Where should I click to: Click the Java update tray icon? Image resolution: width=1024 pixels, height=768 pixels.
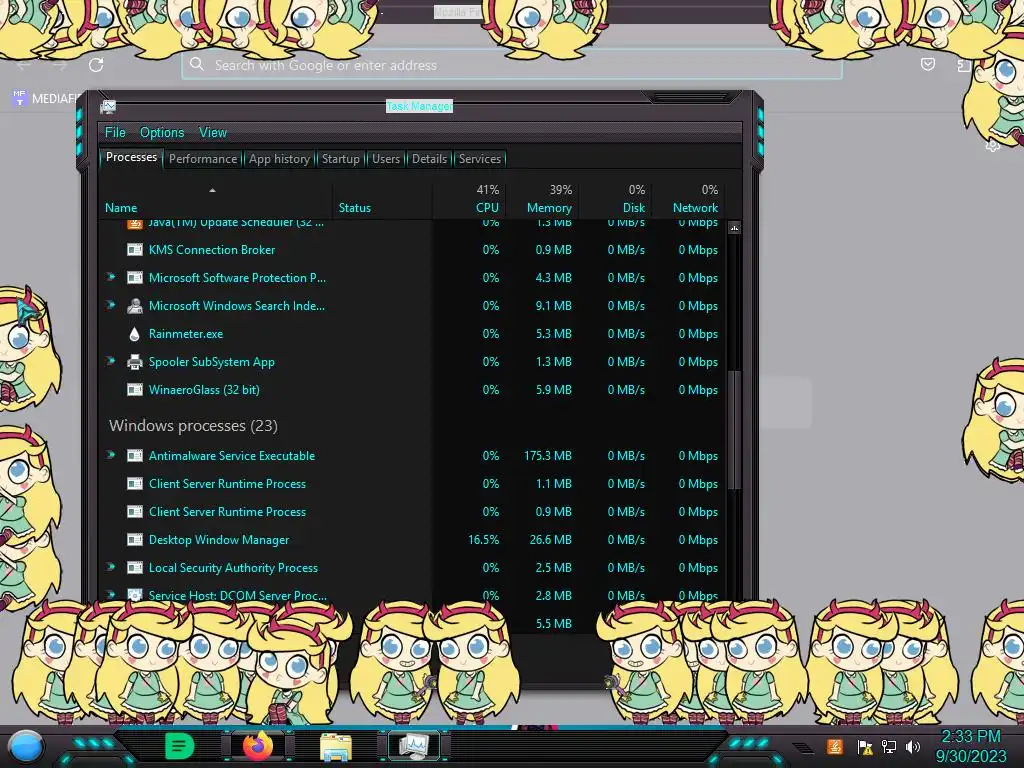pos(835,746)
